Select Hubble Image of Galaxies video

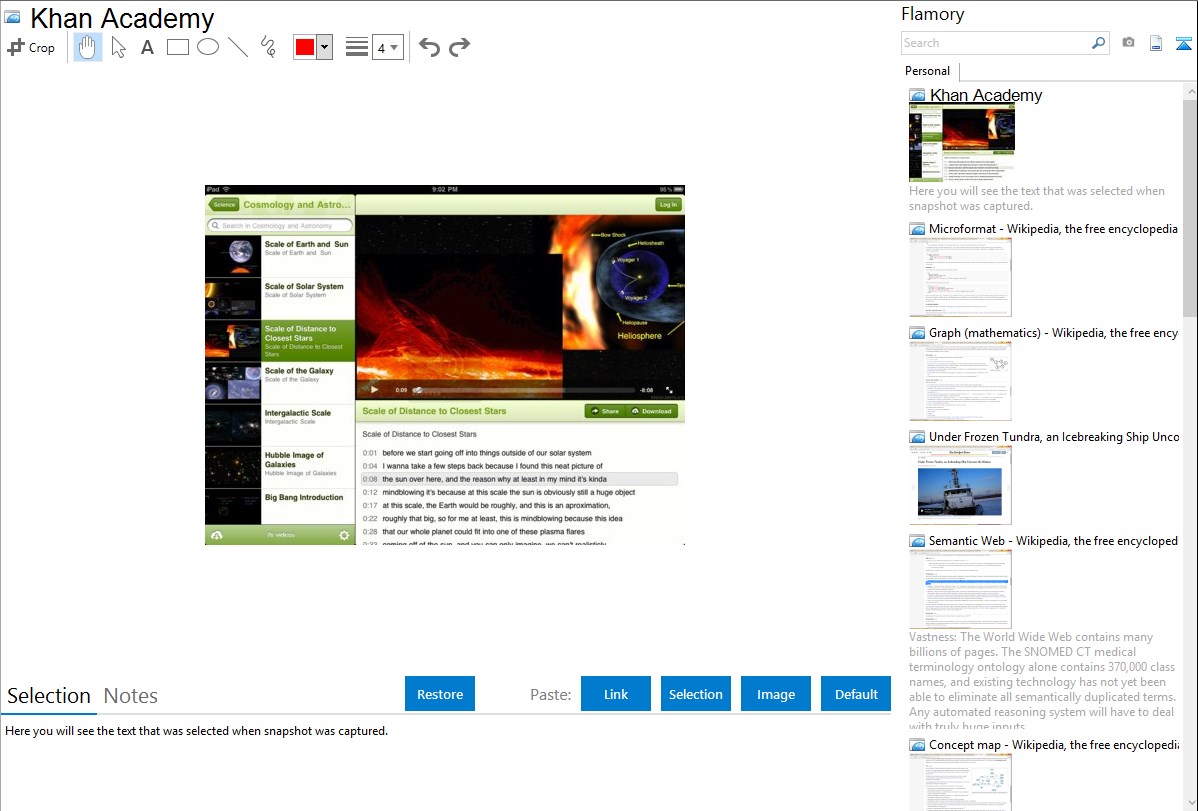click(280, 467)
